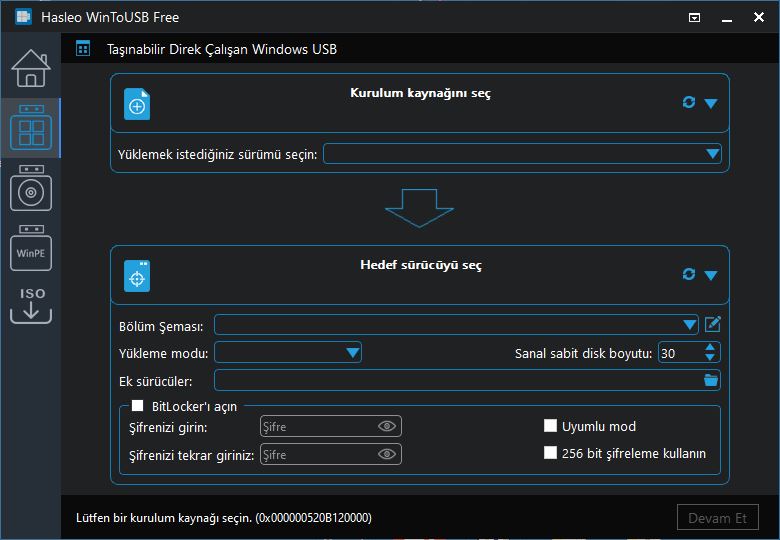Screen dimensions: 780x540
Task: Click the edit partition scheme icon
Action: click(x=713, y=324)
